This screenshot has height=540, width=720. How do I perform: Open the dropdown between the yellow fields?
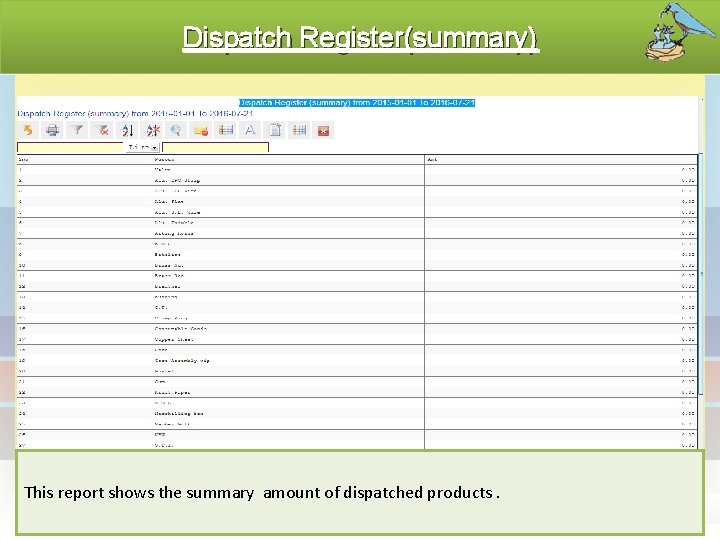coord(142,147)
